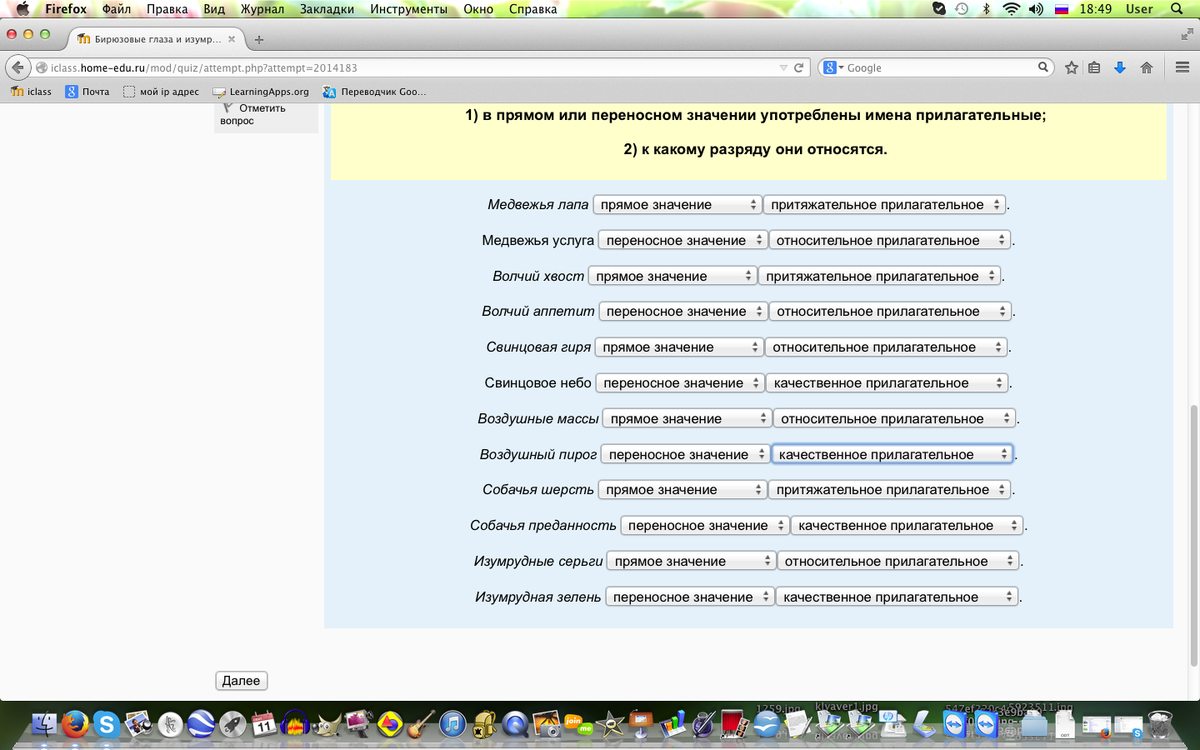This screenshot has height=750, width=1200.
Task: Go to Firefox home page icon
Action: coord(1146,68)
